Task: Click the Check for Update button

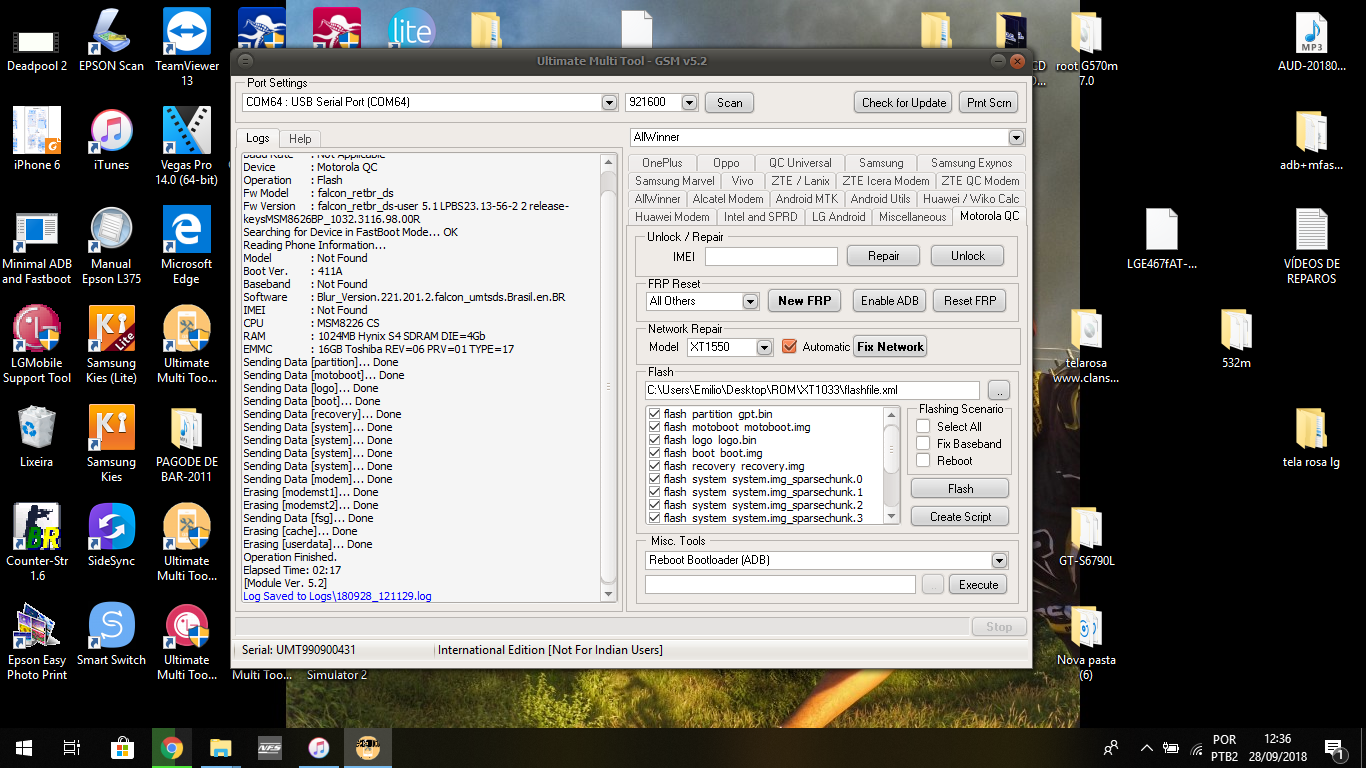Action: [x=904, y=102]
